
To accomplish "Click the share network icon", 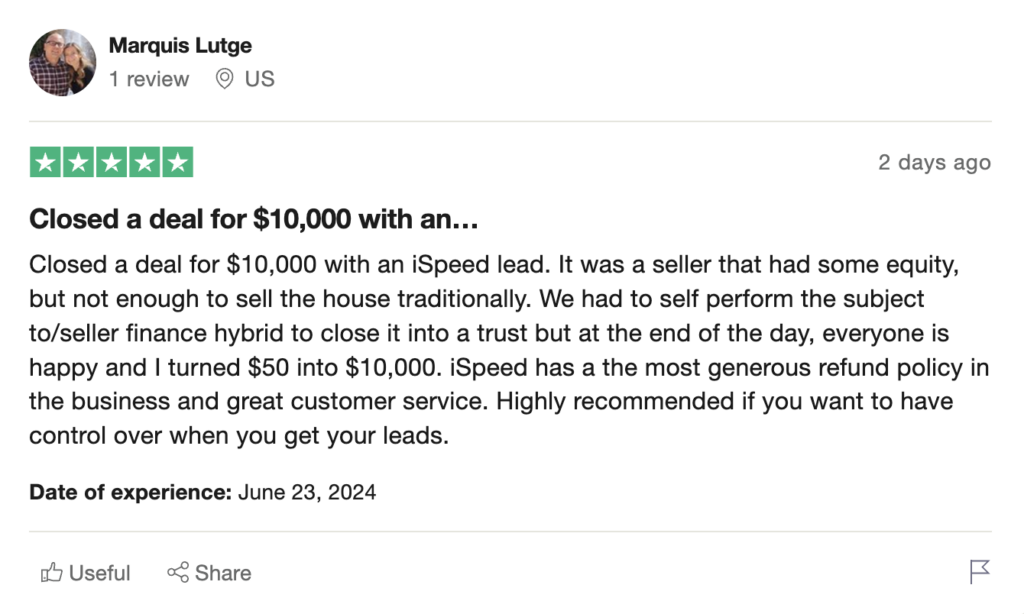I will [178, 573].
